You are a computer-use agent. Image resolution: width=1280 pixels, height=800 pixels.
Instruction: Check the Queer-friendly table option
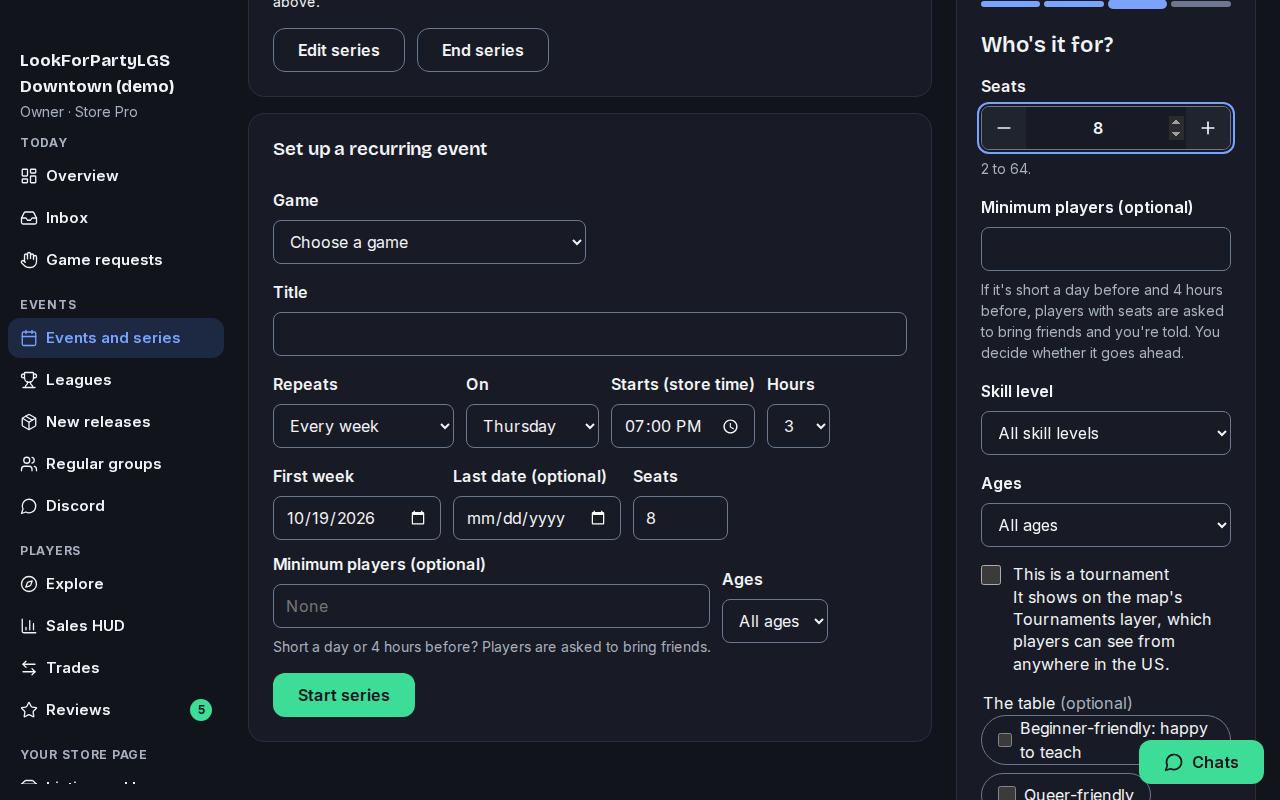[1007, 795]
